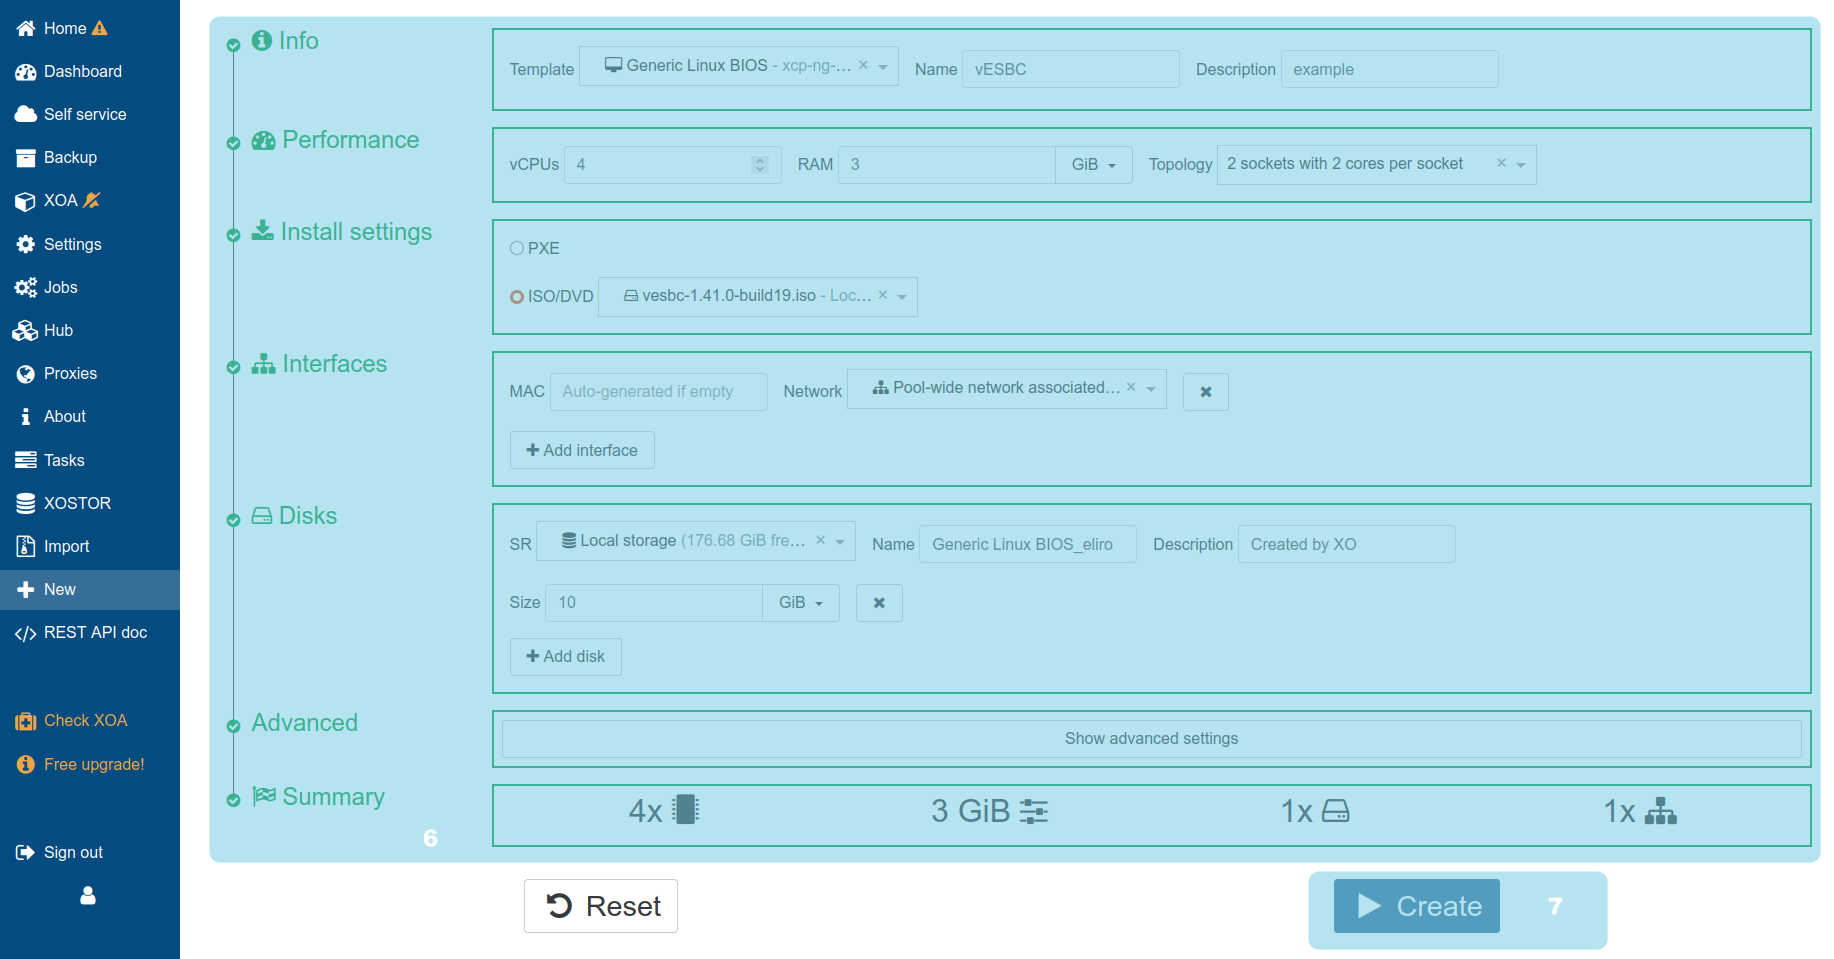Image resolution: width=1834 pixels, height=959 pixels.
Task: Clear the selected ISO image
Action: point(883,295)
